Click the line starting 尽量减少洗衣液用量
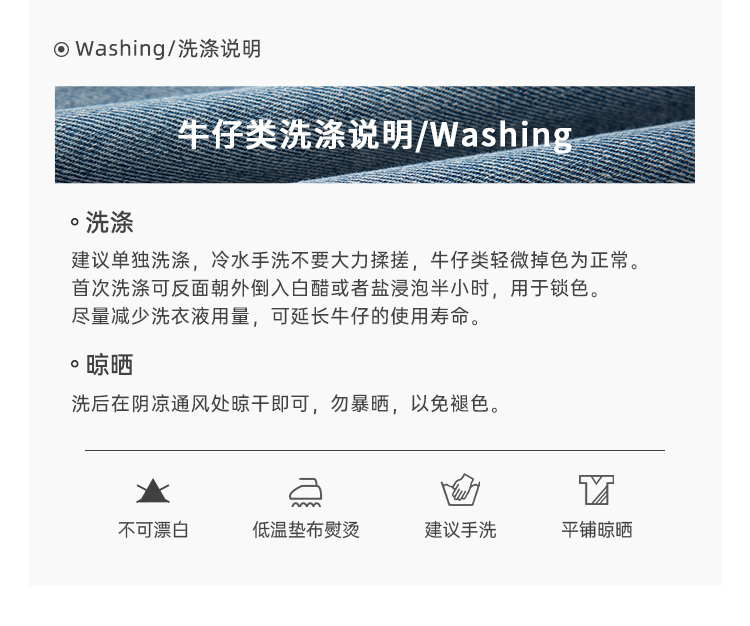750x626 pixels. coord(276,316)
